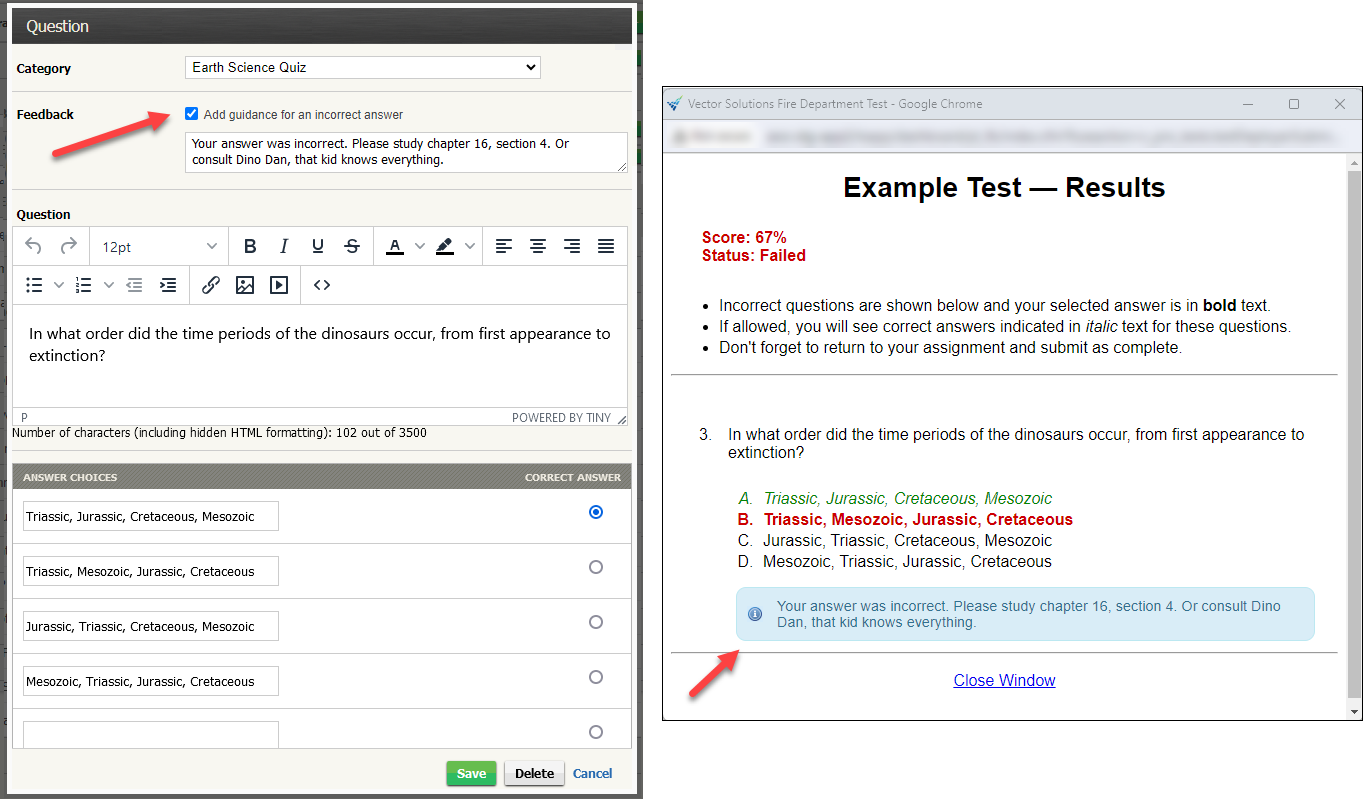Open the 12pt font size dropdown

158,245
